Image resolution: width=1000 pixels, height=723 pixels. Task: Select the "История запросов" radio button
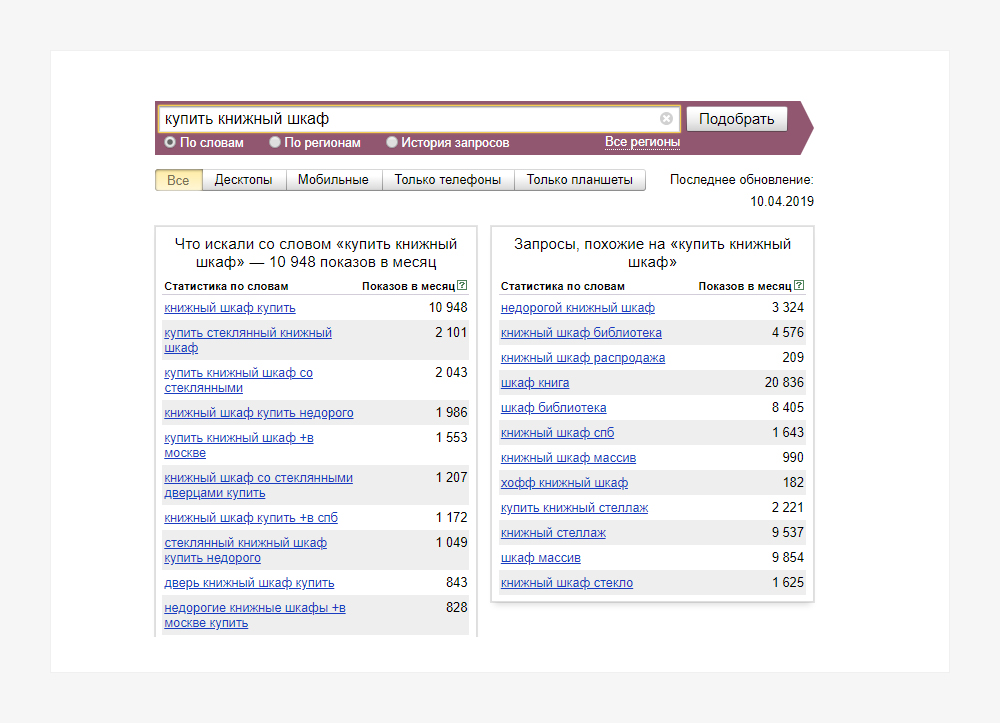[x=392, y=143]
